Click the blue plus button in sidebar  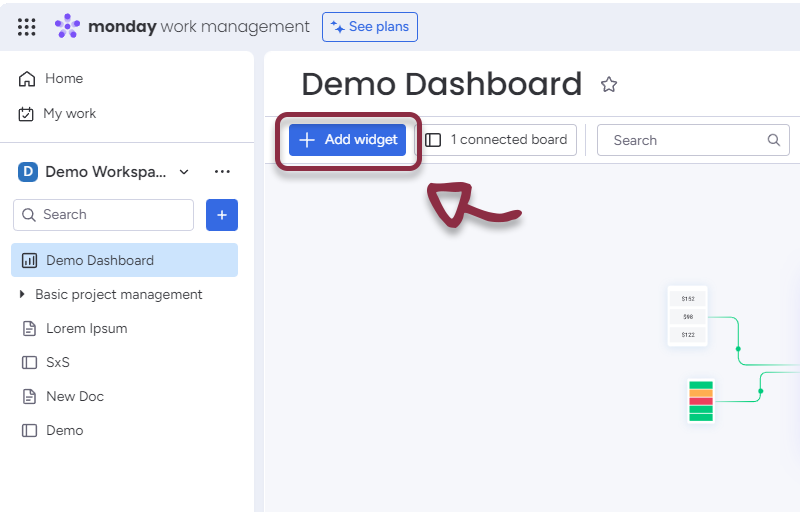[222, 215]
